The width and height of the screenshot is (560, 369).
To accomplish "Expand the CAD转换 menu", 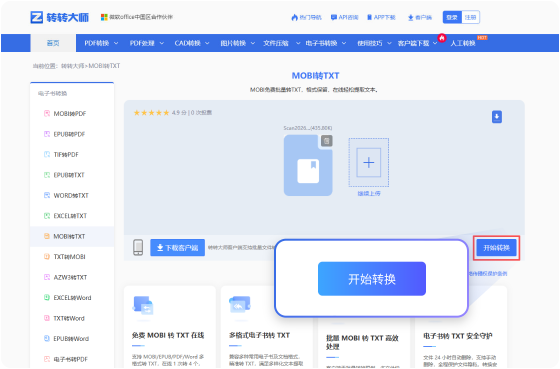I will 192,43.
